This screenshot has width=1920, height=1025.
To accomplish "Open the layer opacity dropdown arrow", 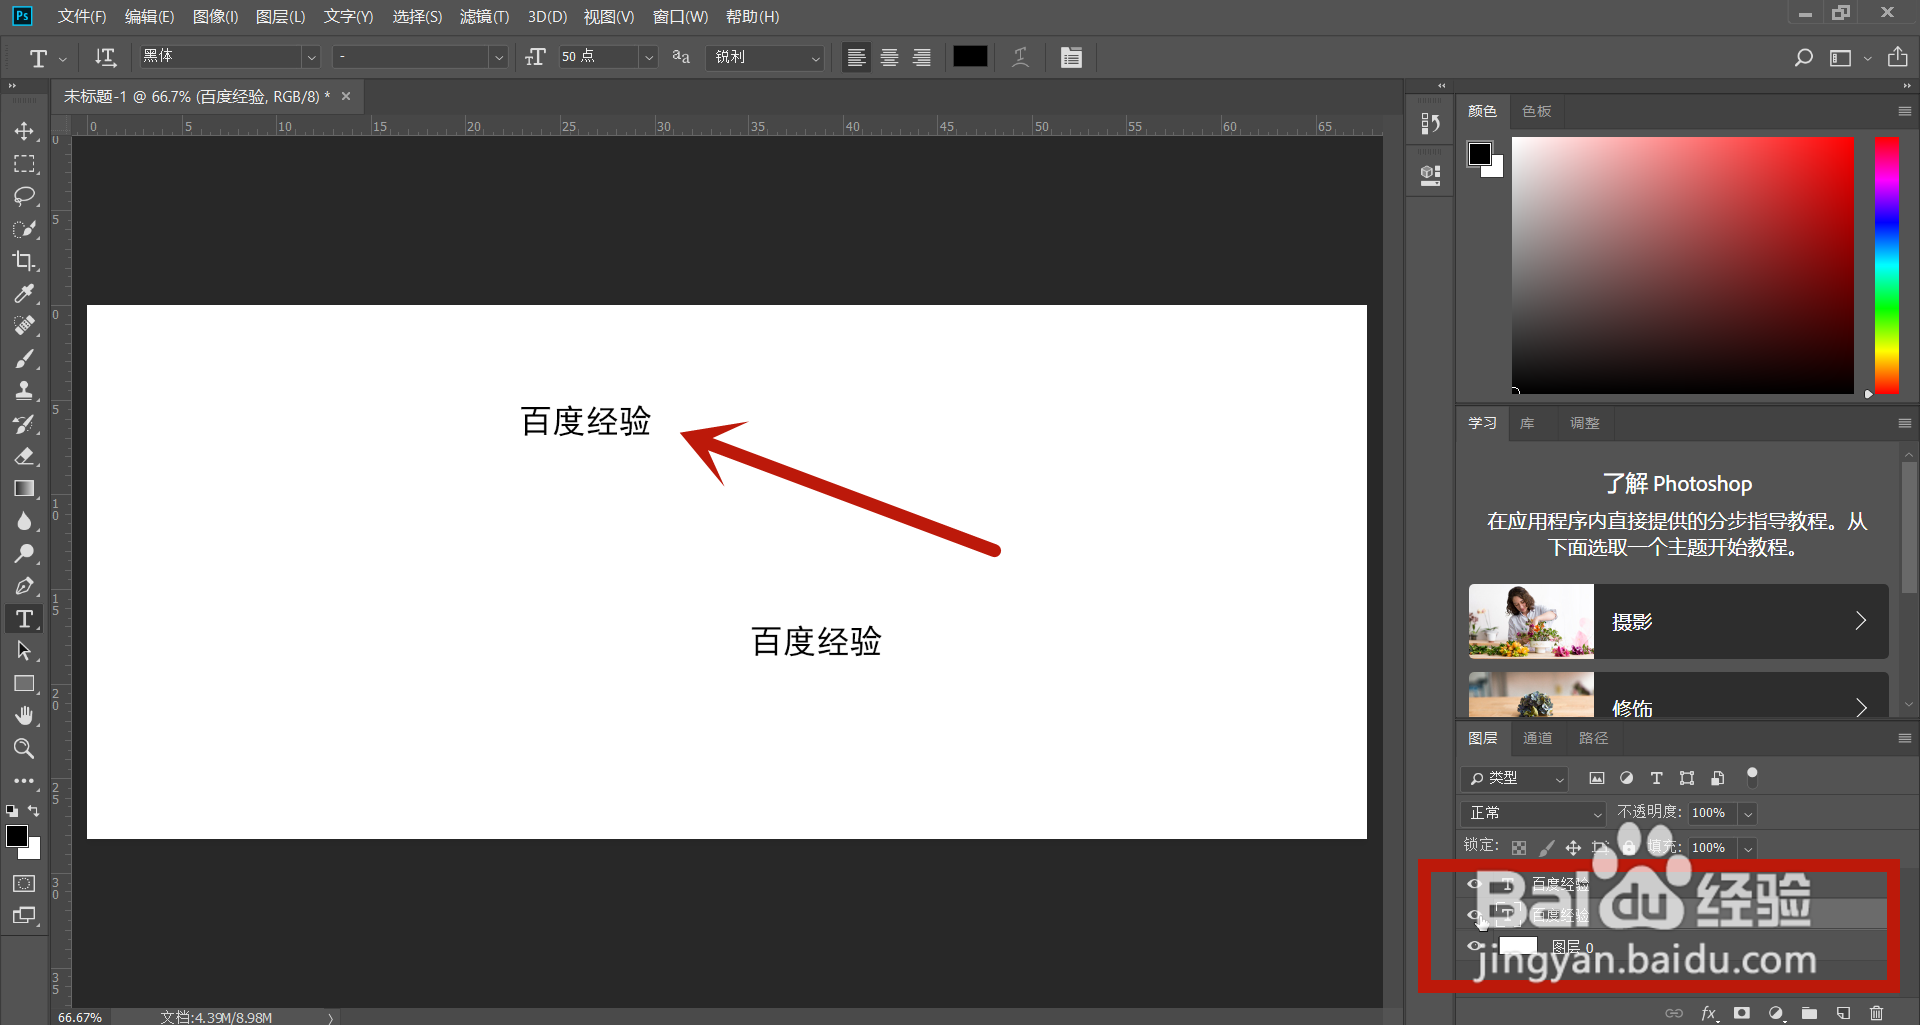I will tap(1748, 813).
